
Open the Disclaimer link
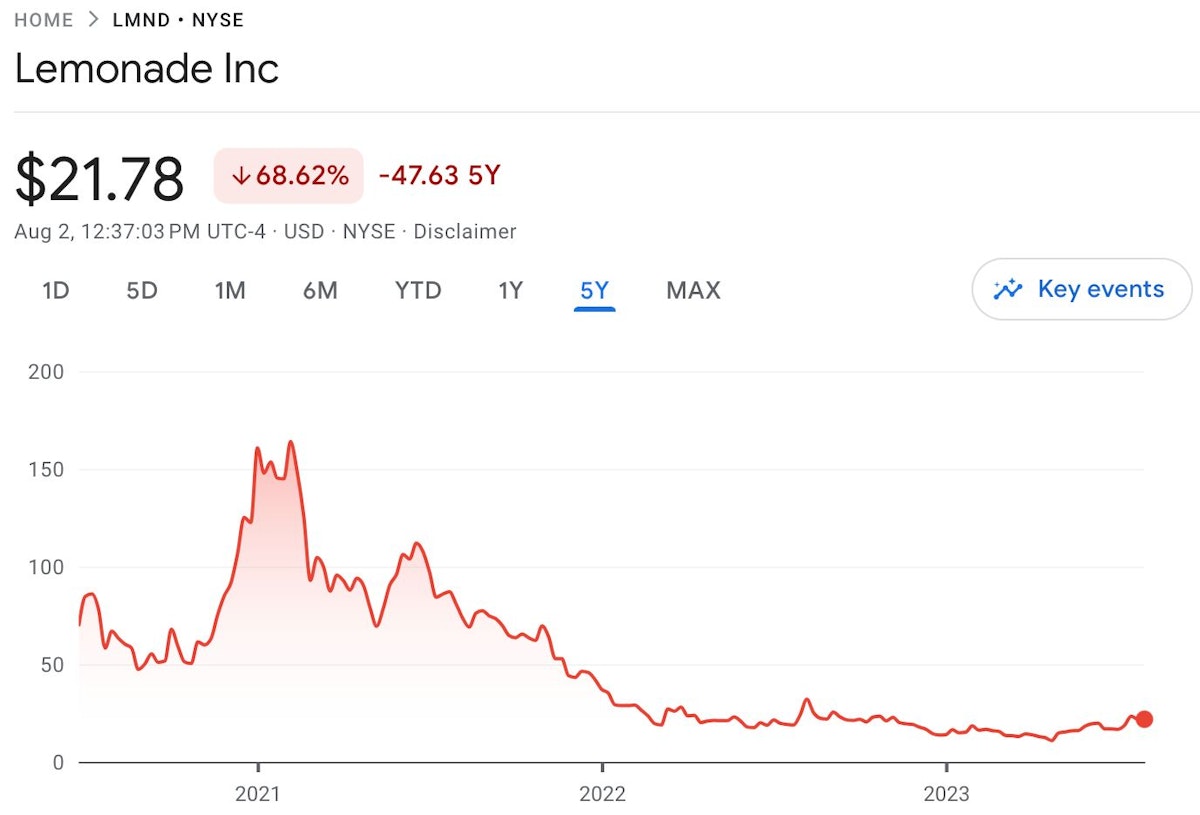click(465, 232)
